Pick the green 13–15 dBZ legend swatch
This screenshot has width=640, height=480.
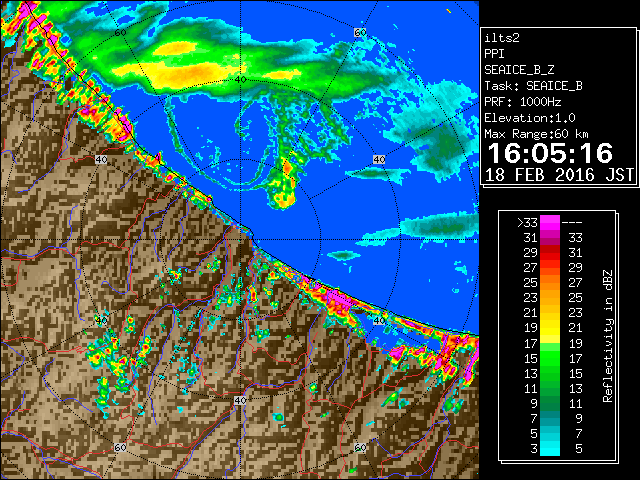point(550,373)
